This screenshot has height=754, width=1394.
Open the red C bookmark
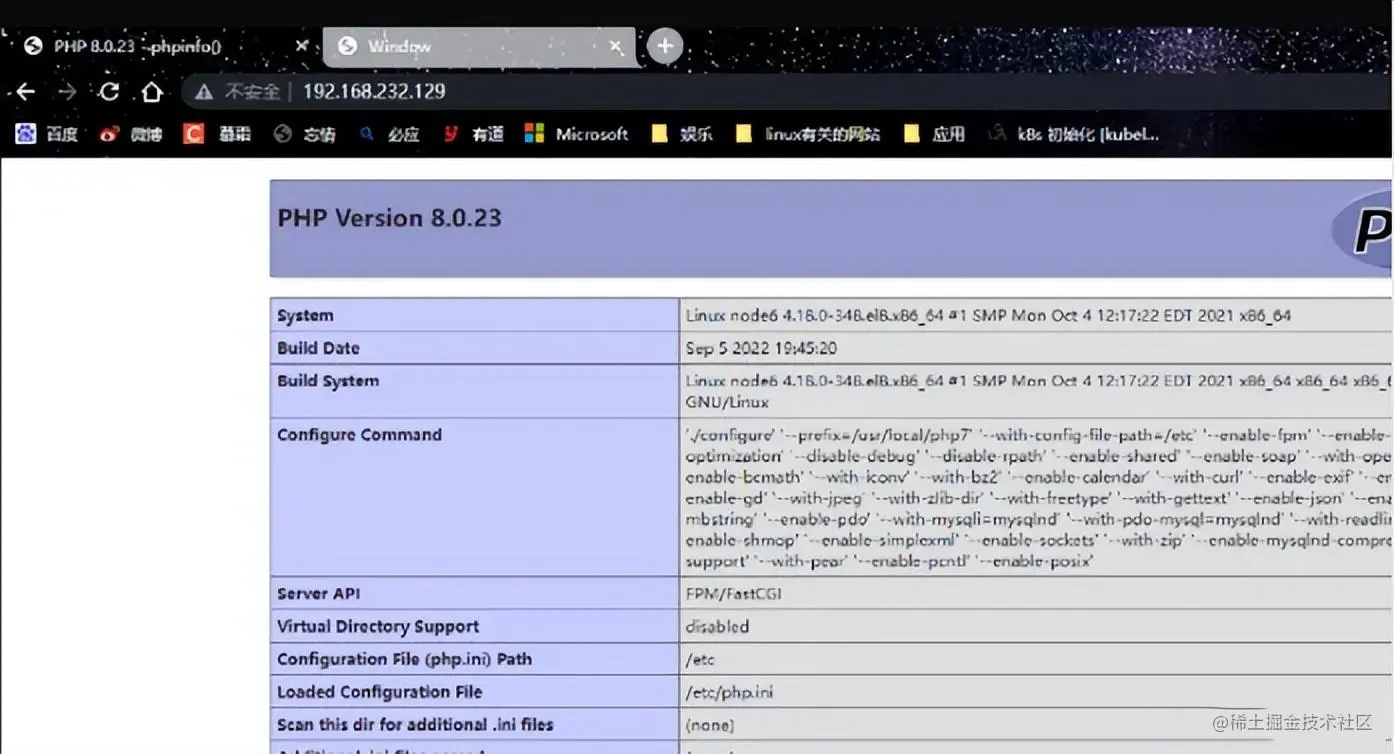tap(216, 134)
